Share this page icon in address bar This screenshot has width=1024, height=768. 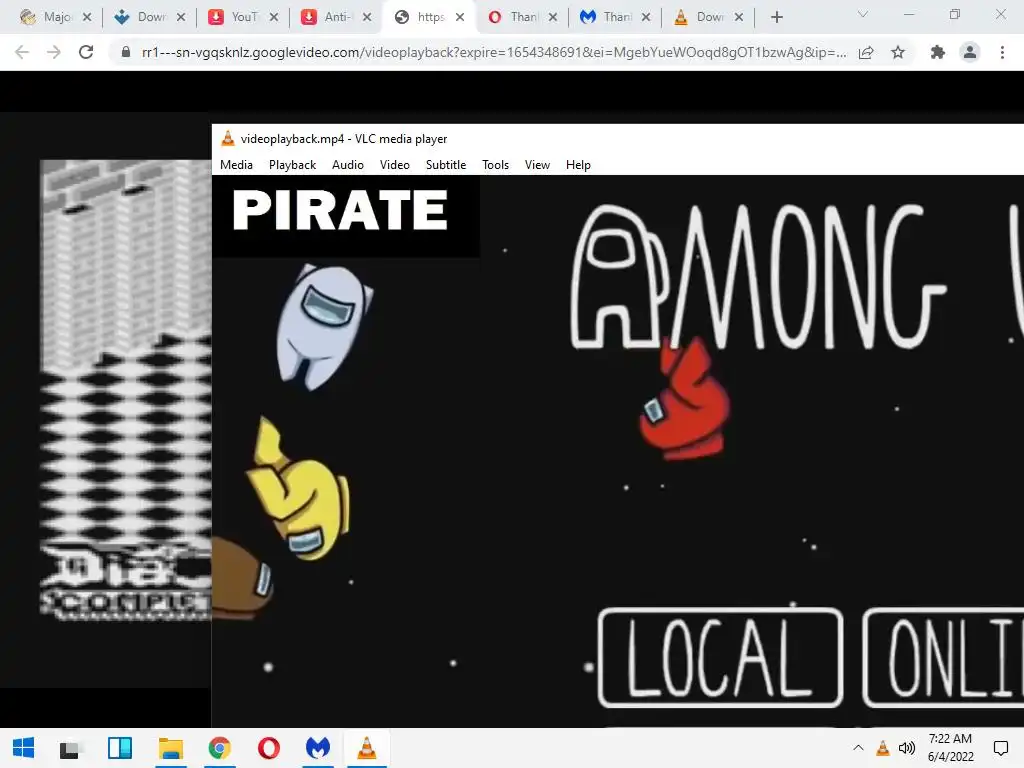pyautogui.click(x=866, y=52)
